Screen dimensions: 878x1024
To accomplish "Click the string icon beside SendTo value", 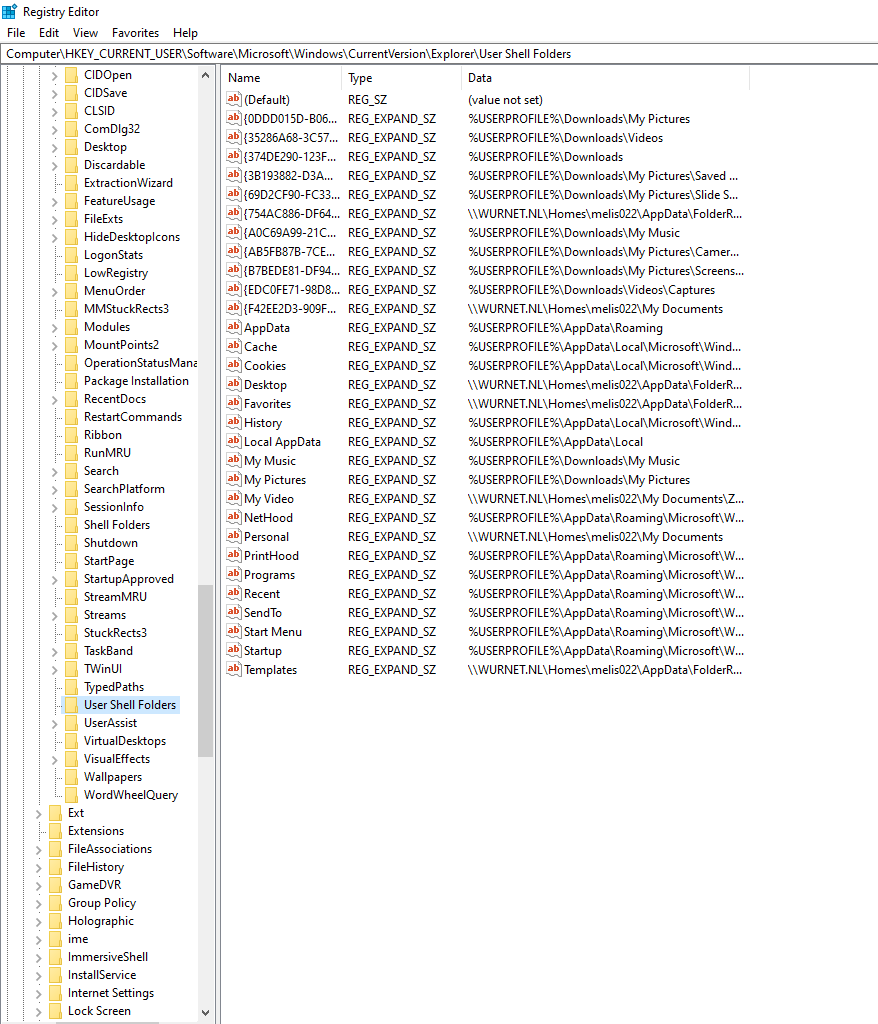I will (x=234, y=611).
